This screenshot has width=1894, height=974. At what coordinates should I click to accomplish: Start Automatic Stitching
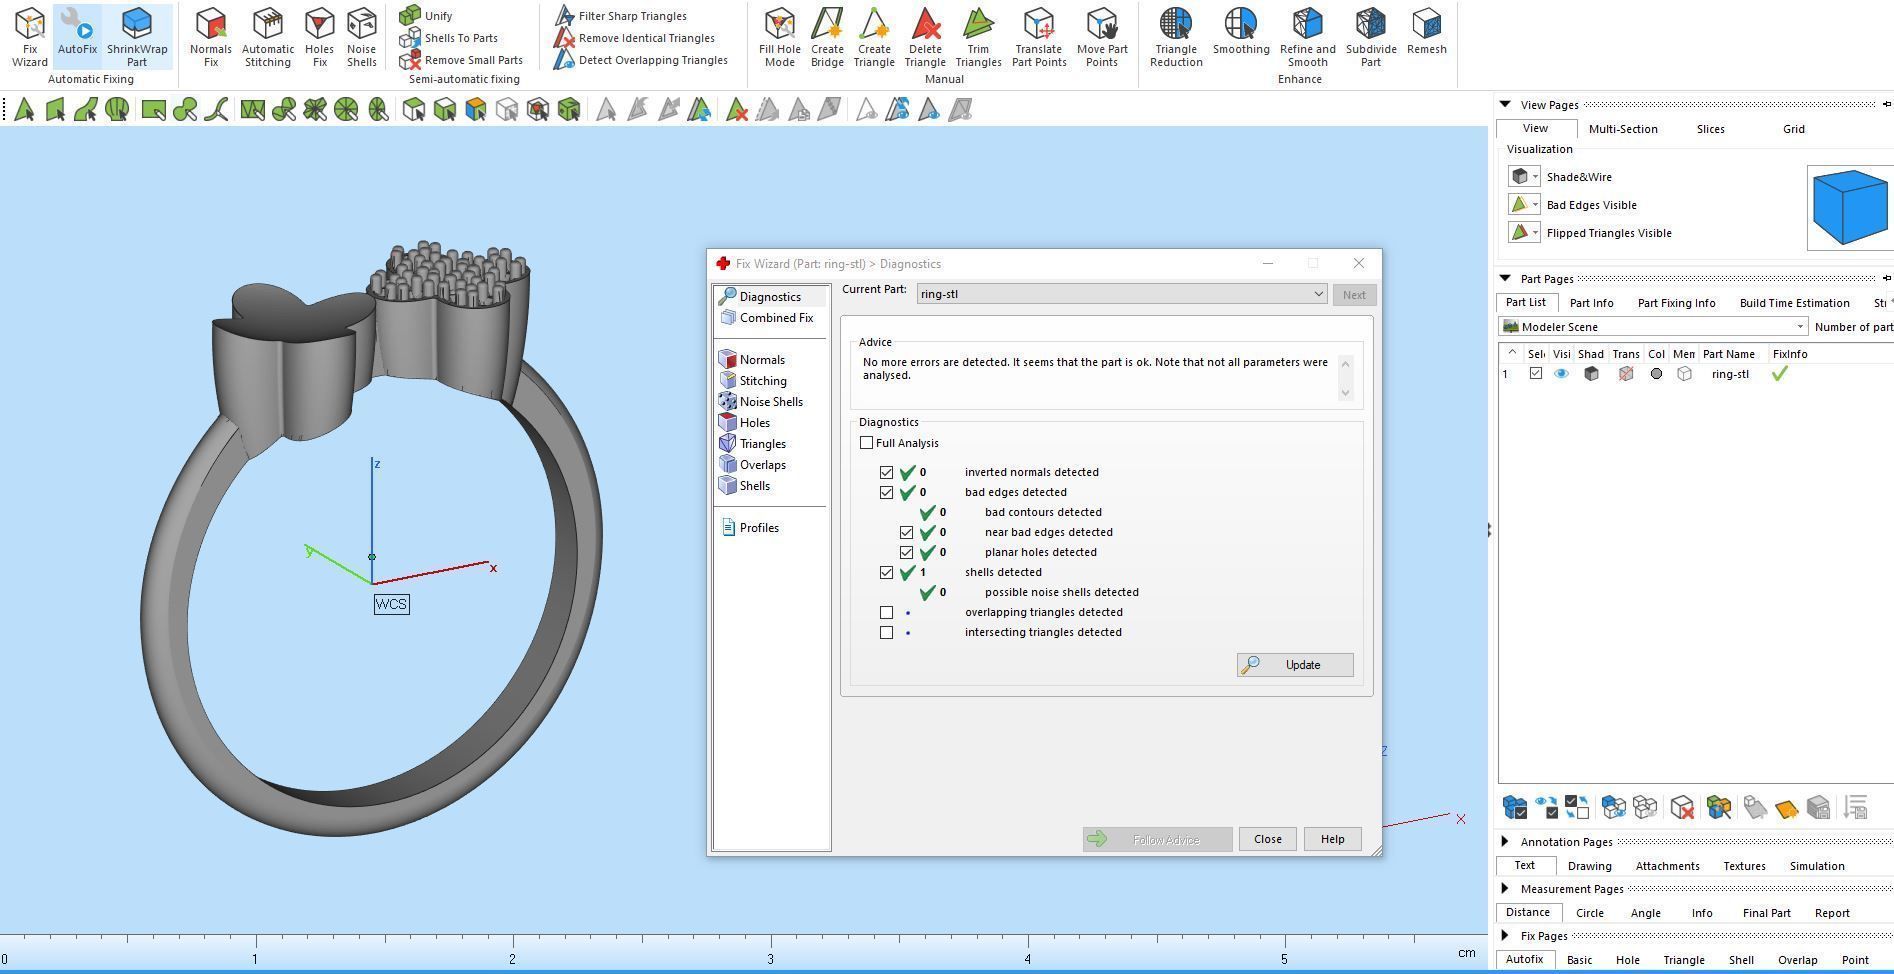pos(268,37)
